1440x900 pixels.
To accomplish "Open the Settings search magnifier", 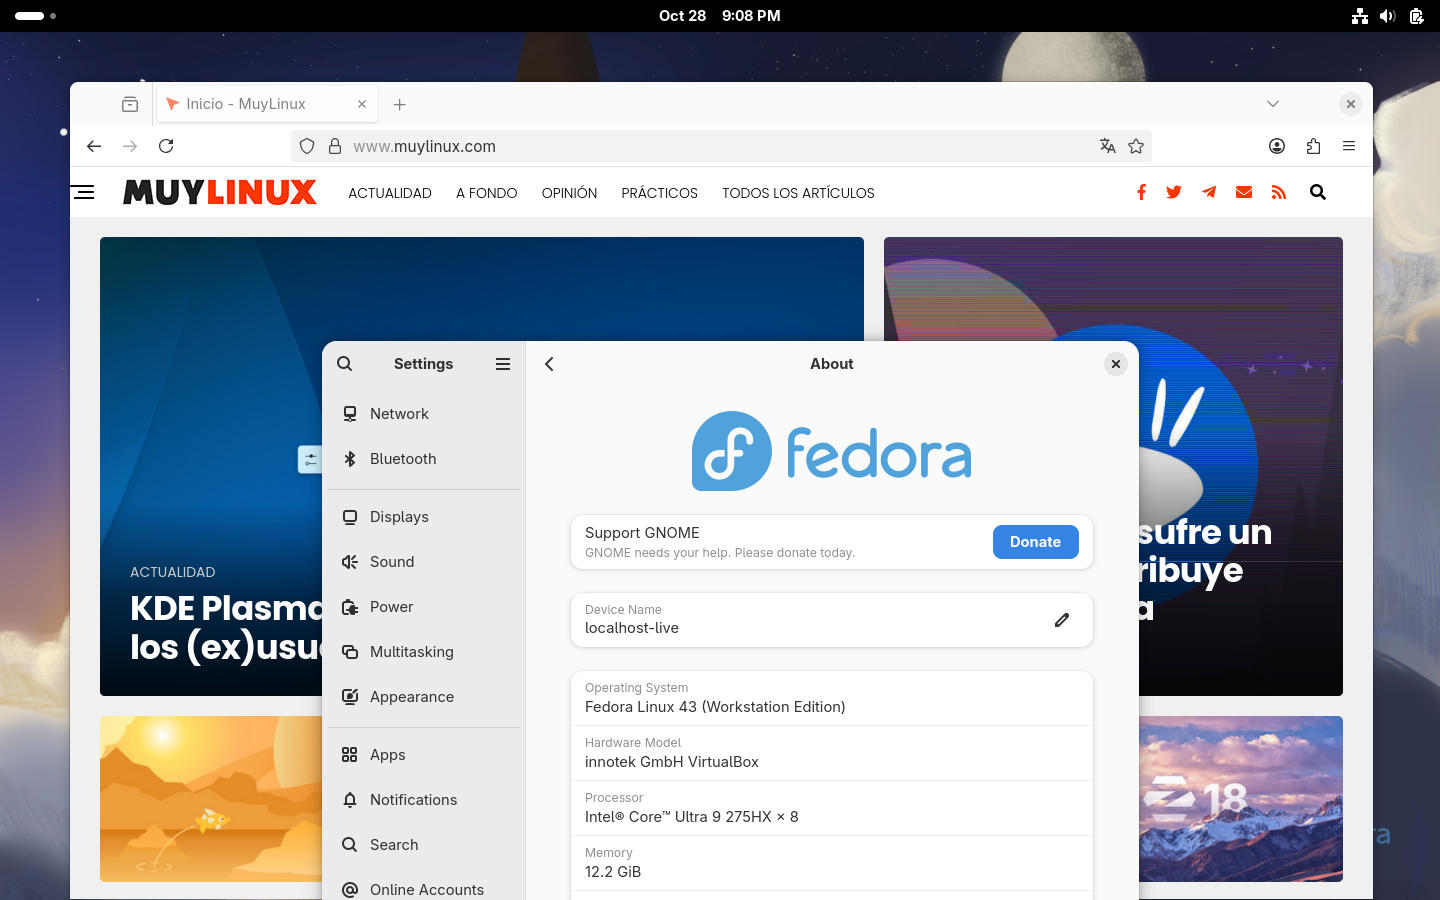I will pyautogui.click(x=344, y=363).
